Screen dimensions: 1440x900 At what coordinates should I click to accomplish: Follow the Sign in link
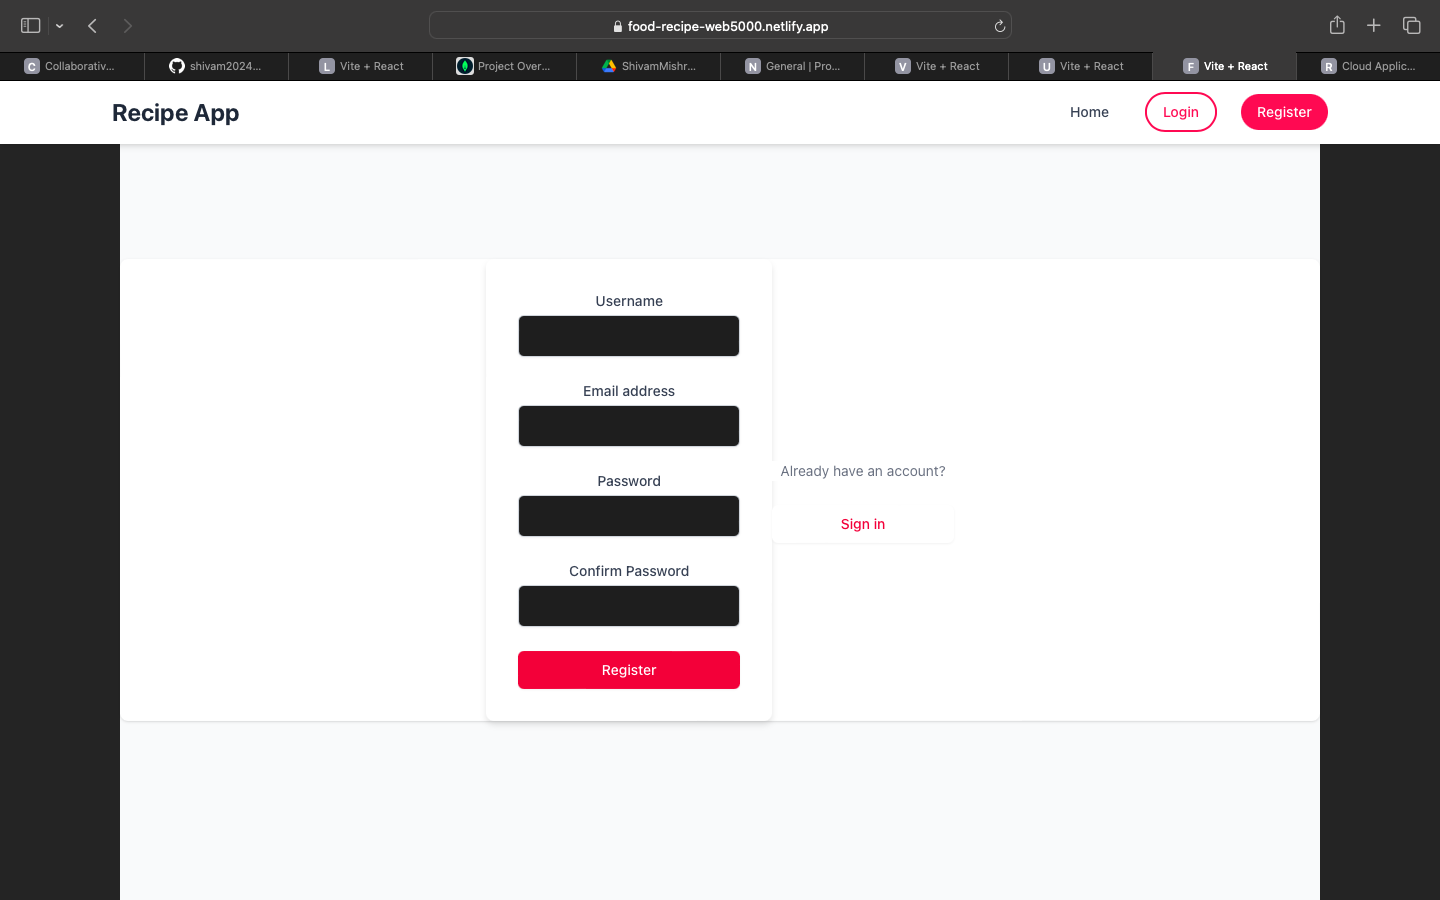pos(862,524)
